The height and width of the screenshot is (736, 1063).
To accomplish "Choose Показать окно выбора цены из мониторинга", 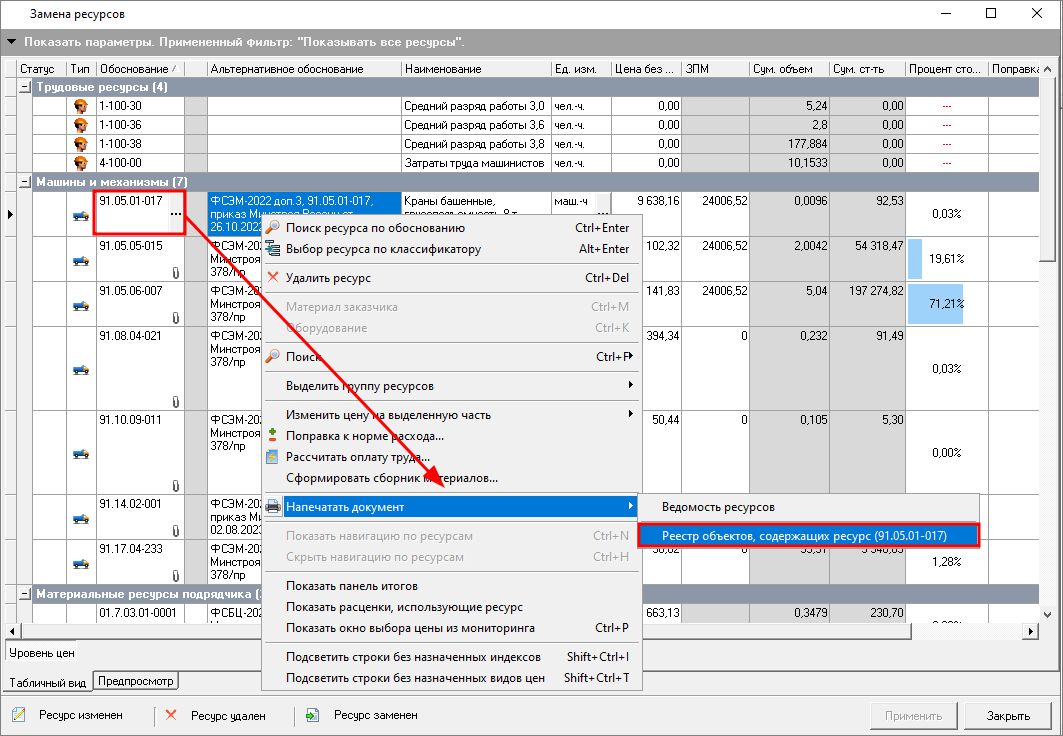I will 452,628.
